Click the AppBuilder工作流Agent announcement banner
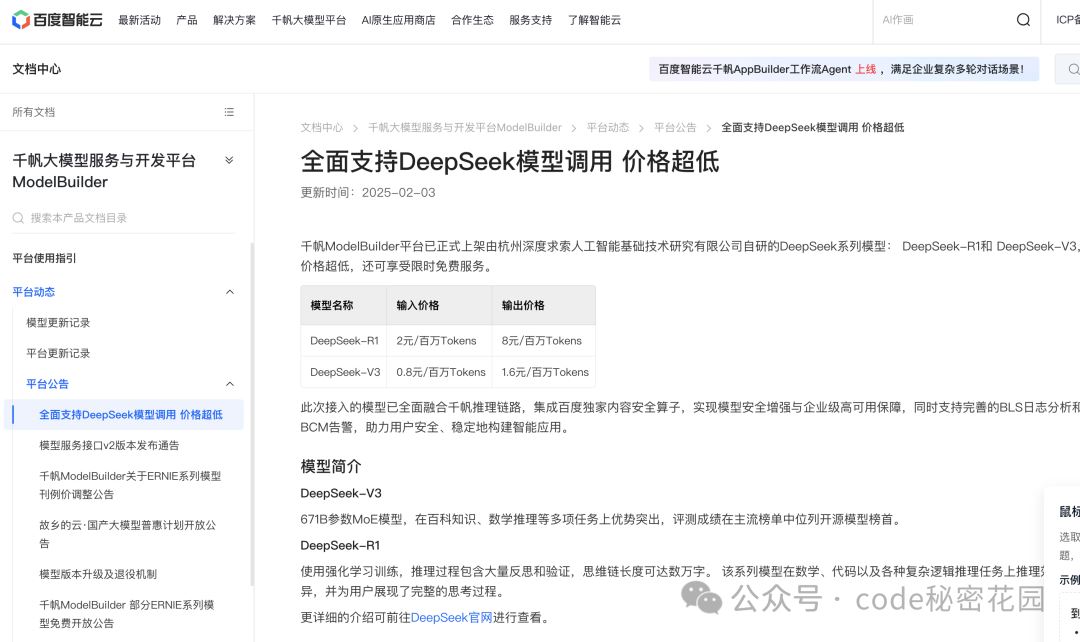 click(x=844, y=69)
